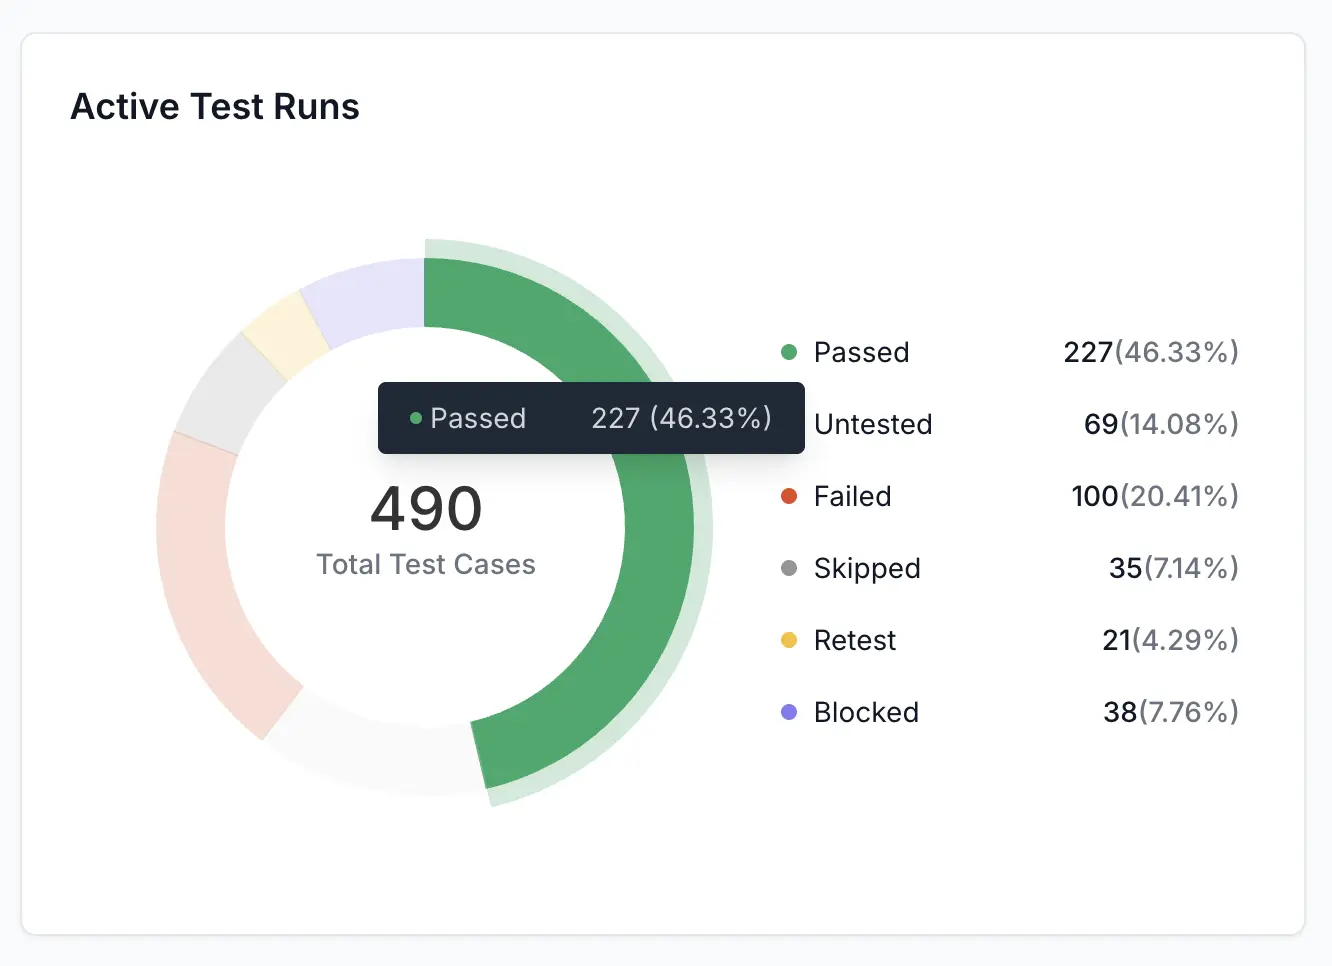Click the 227(46.33%) legend value
Image resolution: width=1332 pixels, height=966 pixels.
(x=1151, y=352)
